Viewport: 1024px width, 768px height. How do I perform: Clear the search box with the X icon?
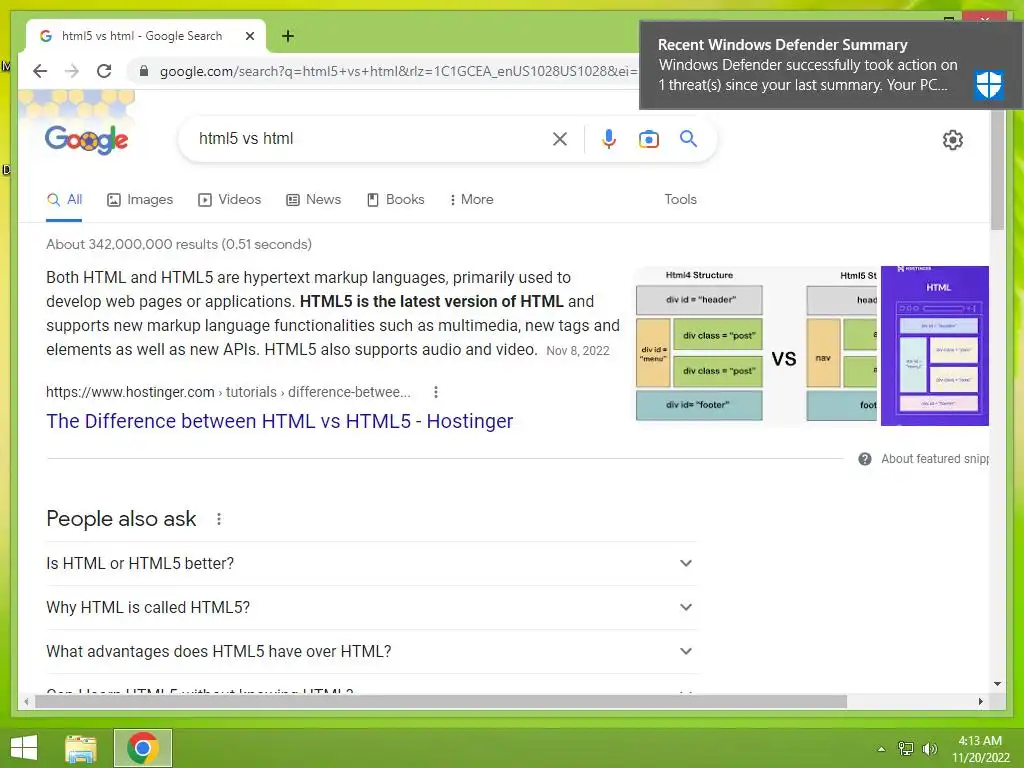pos(560,139)
